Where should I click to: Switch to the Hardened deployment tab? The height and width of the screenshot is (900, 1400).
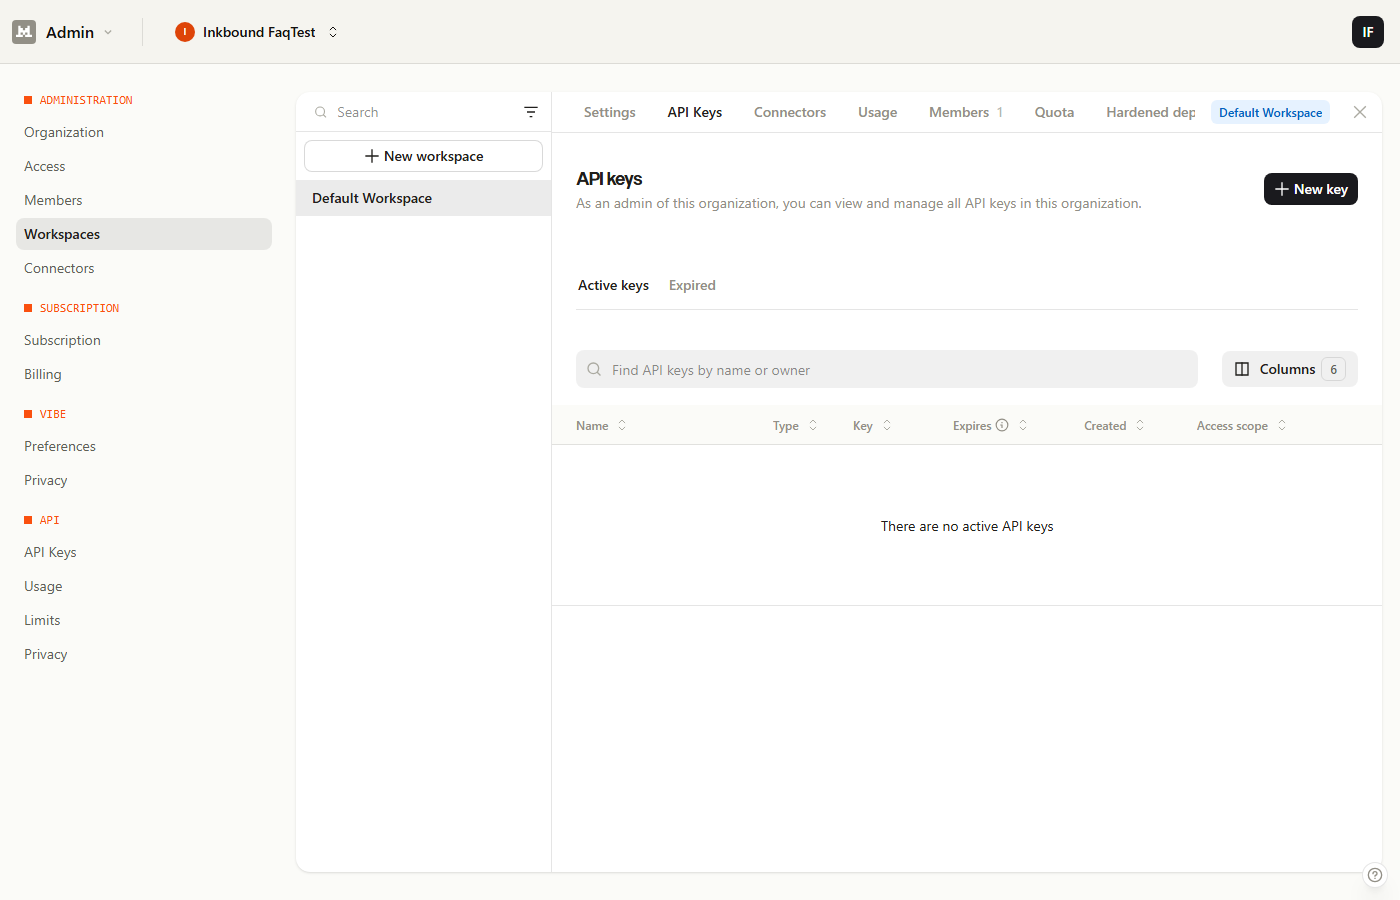click(1151, 112)
